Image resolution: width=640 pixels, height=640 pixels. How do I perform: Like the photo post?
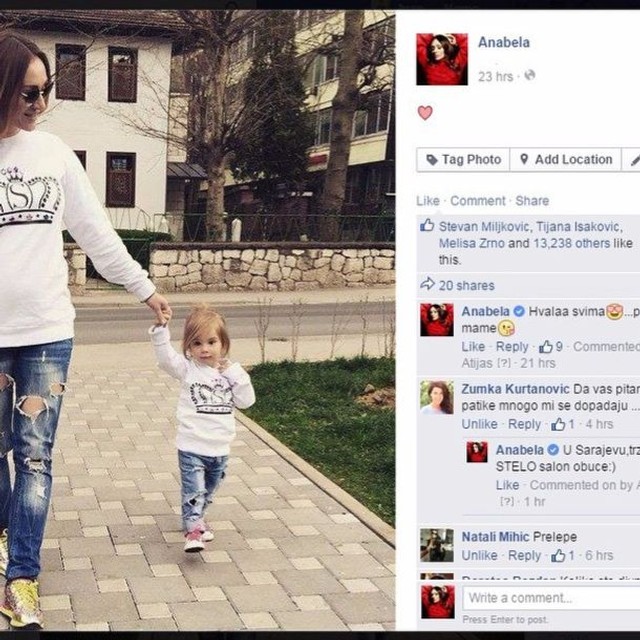(x=428, y=201)
